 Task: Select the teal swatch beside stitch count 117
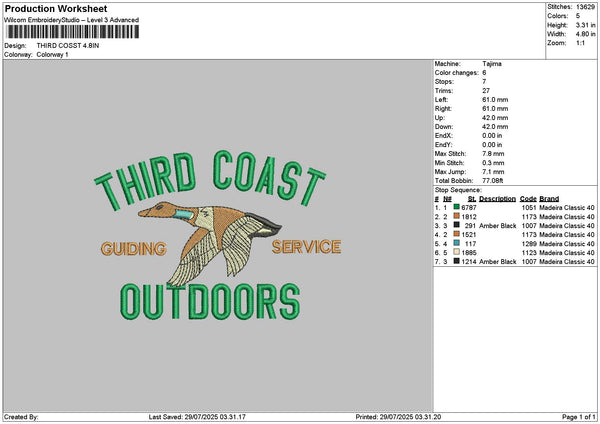457,243
